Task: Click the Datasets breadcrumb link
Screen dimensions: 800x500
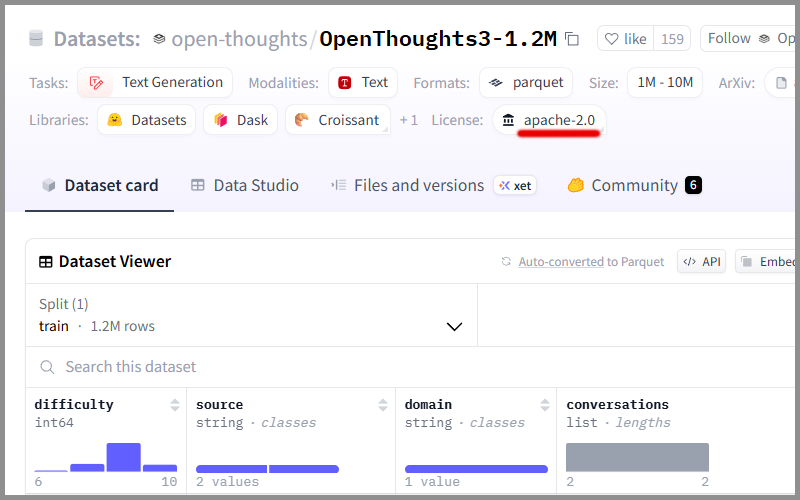Action: click(x=97, y=39)
